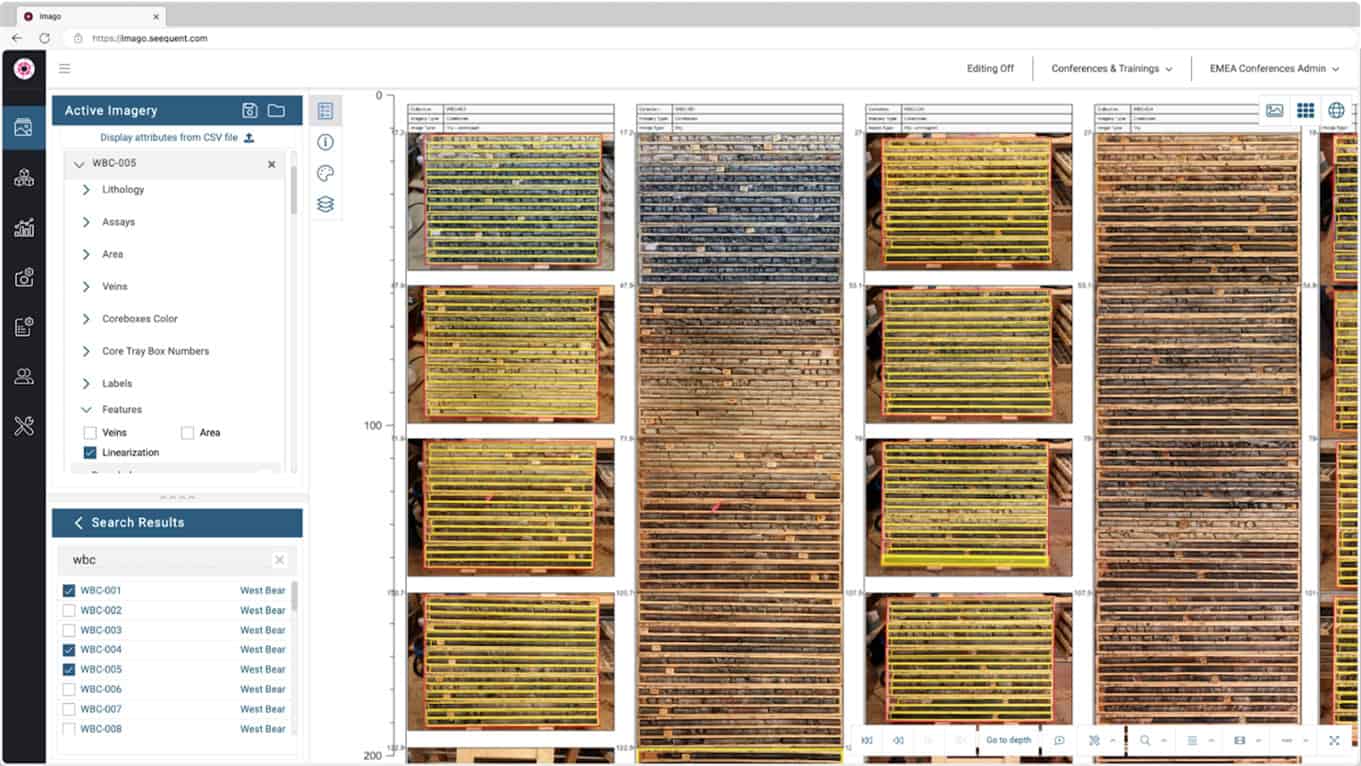Open Conferences & Trainings dropdown
1361x766 pixels.
(1112, 68)
